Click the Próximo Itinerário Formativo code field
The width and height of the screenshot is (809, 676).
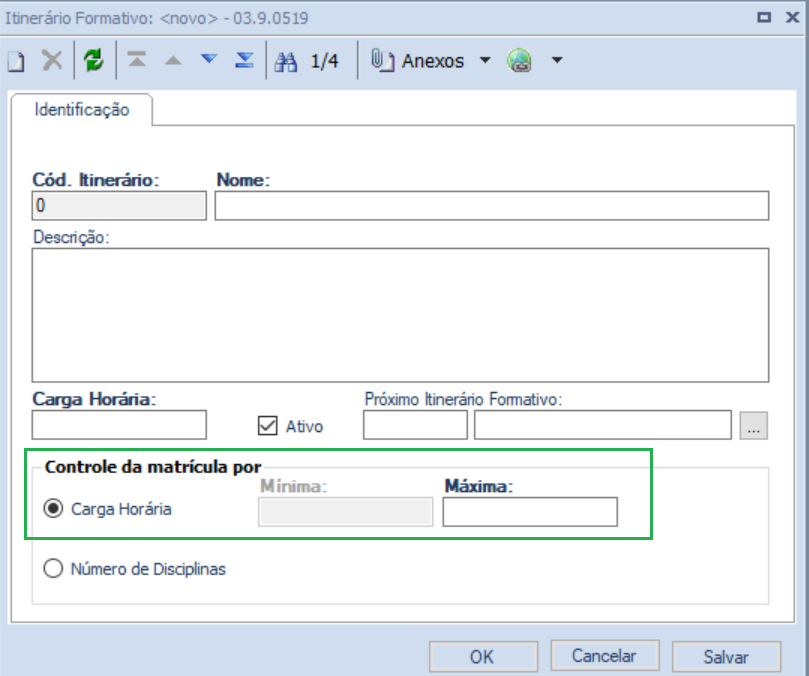point(415,425)
